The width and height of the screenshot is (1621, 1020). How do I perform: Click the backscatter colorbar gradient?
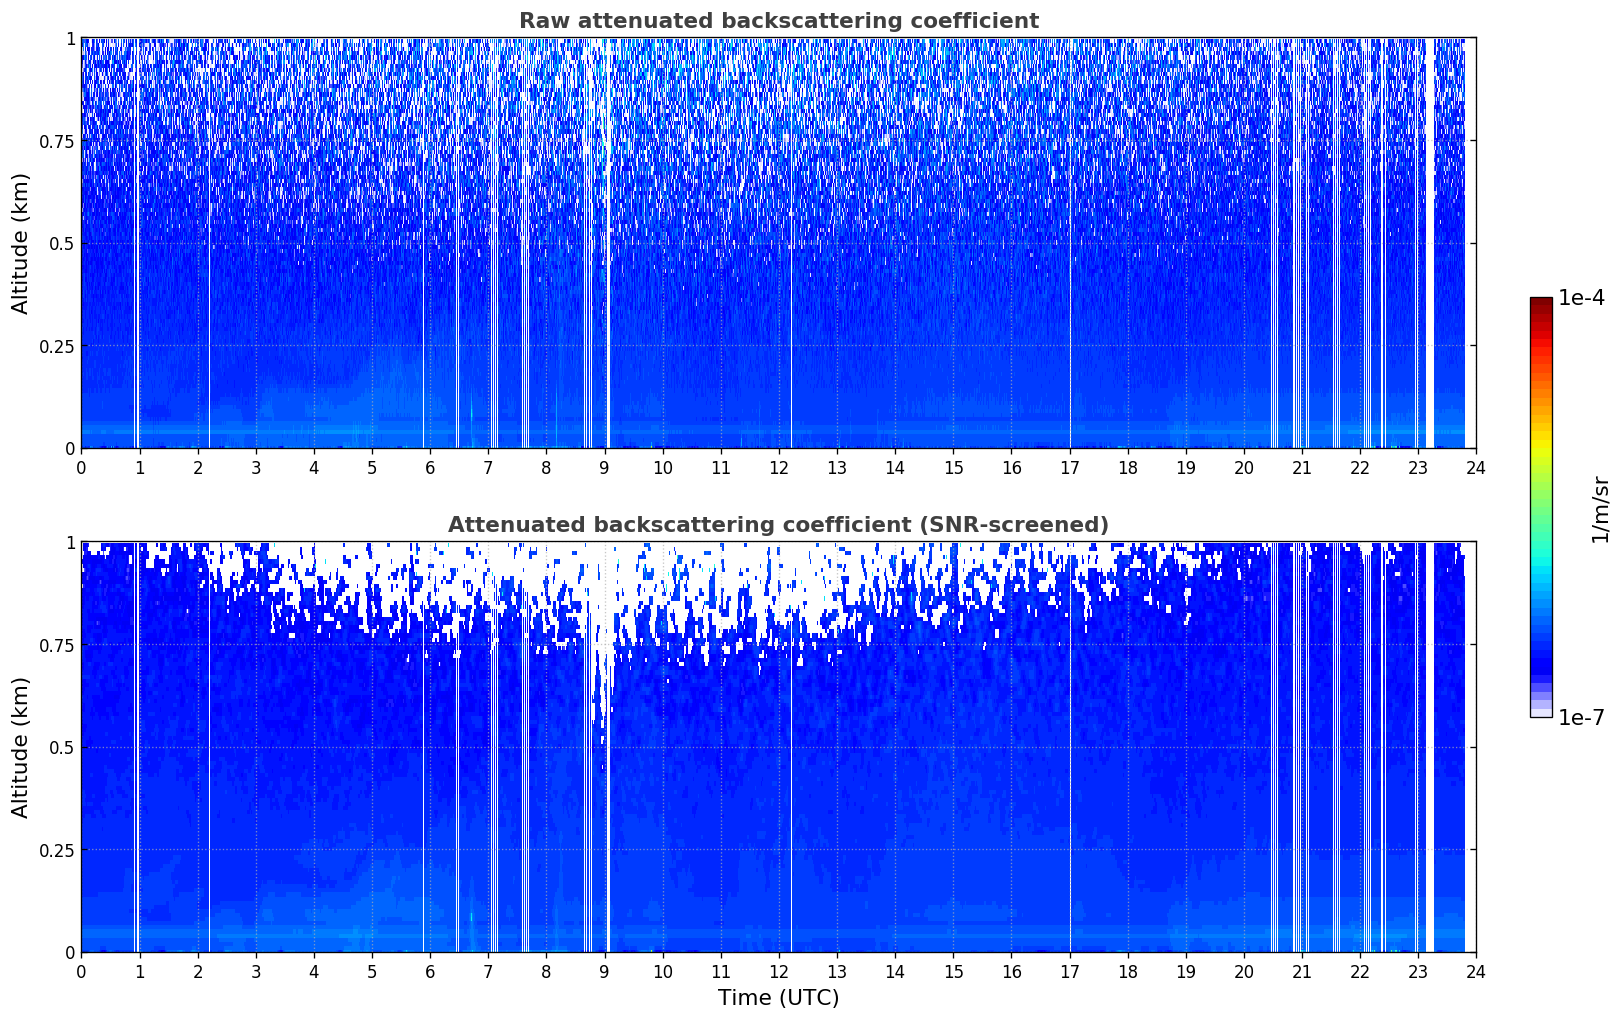click(x=1541, y=507)
